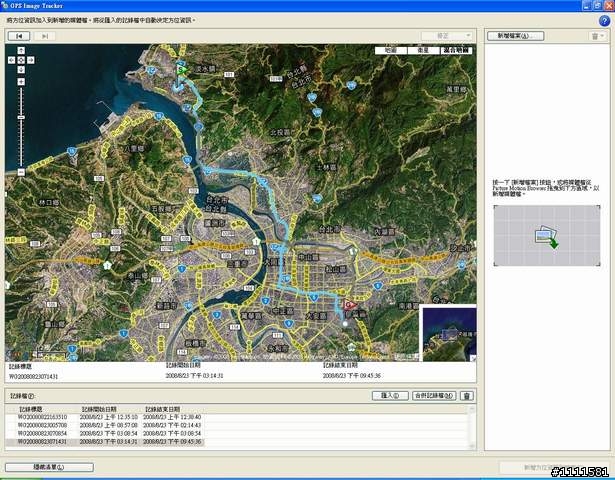Sort by the 記錄開始日期 column header
Screen dimensions: 615x480
pyautogui.click(x=99, y=409)
